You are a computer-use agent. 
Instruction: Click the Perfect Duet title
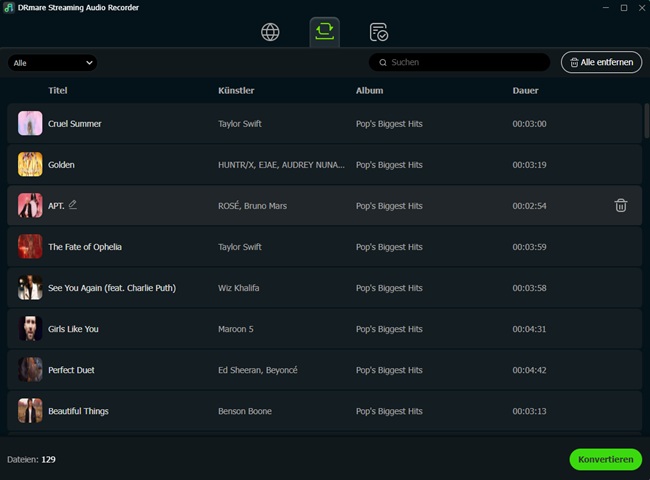coord(71,370)
